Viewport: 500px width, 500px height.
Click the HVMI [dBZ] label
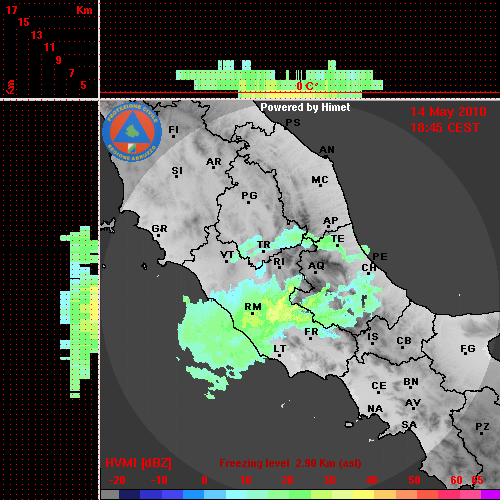(x=138, y=463)
